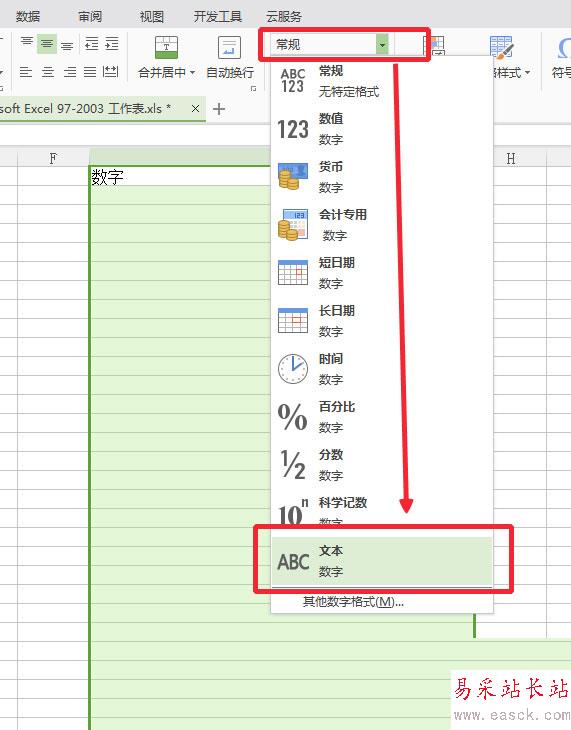
Task: Click the bottom align icon
Action: (67, 44)
